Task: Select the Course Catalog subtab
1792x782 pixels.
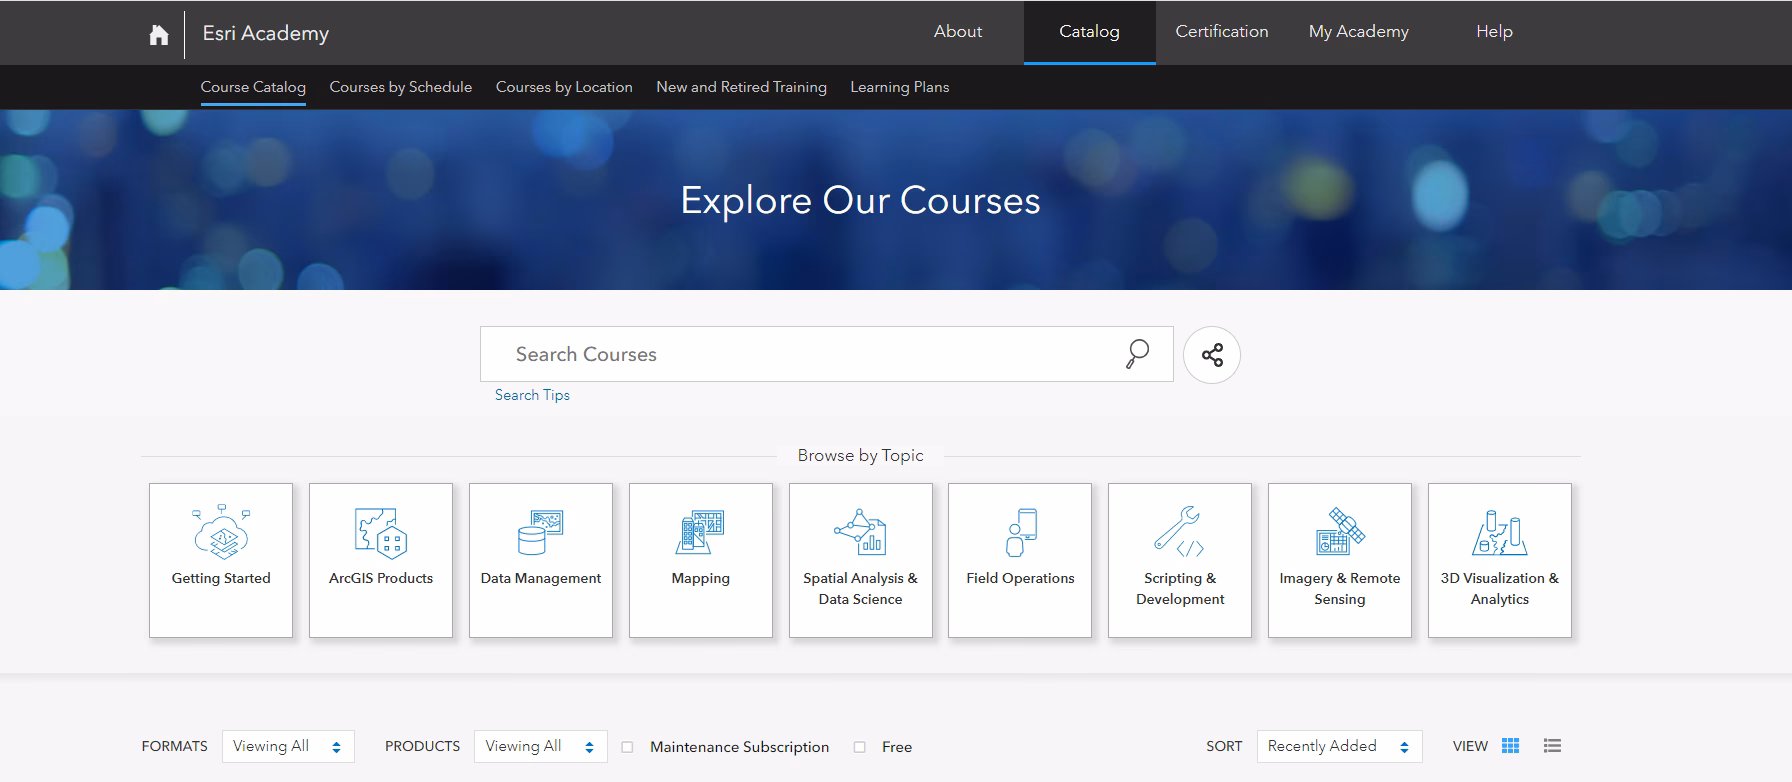Action: tap(253, 87)
